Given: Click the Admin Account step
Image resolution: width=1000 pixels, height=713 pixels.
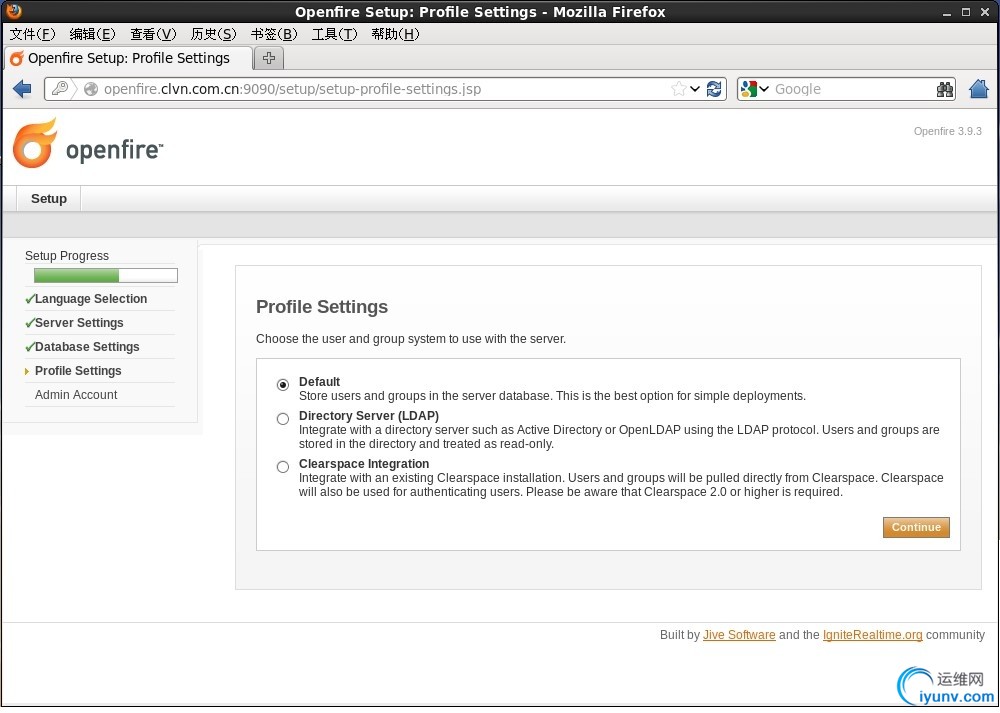Looking at the screenshot, I should [x=76, y=395].
